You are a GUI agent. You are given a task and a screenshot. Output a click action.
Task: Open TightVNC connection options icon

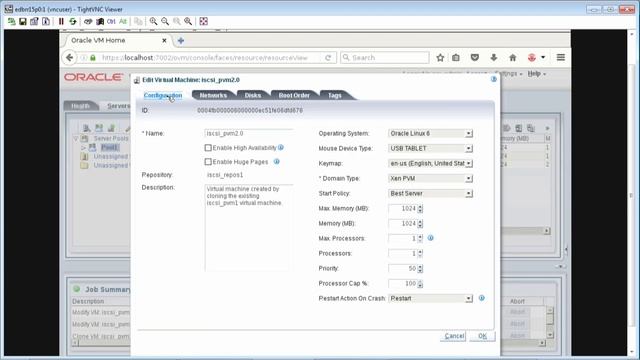34,21
